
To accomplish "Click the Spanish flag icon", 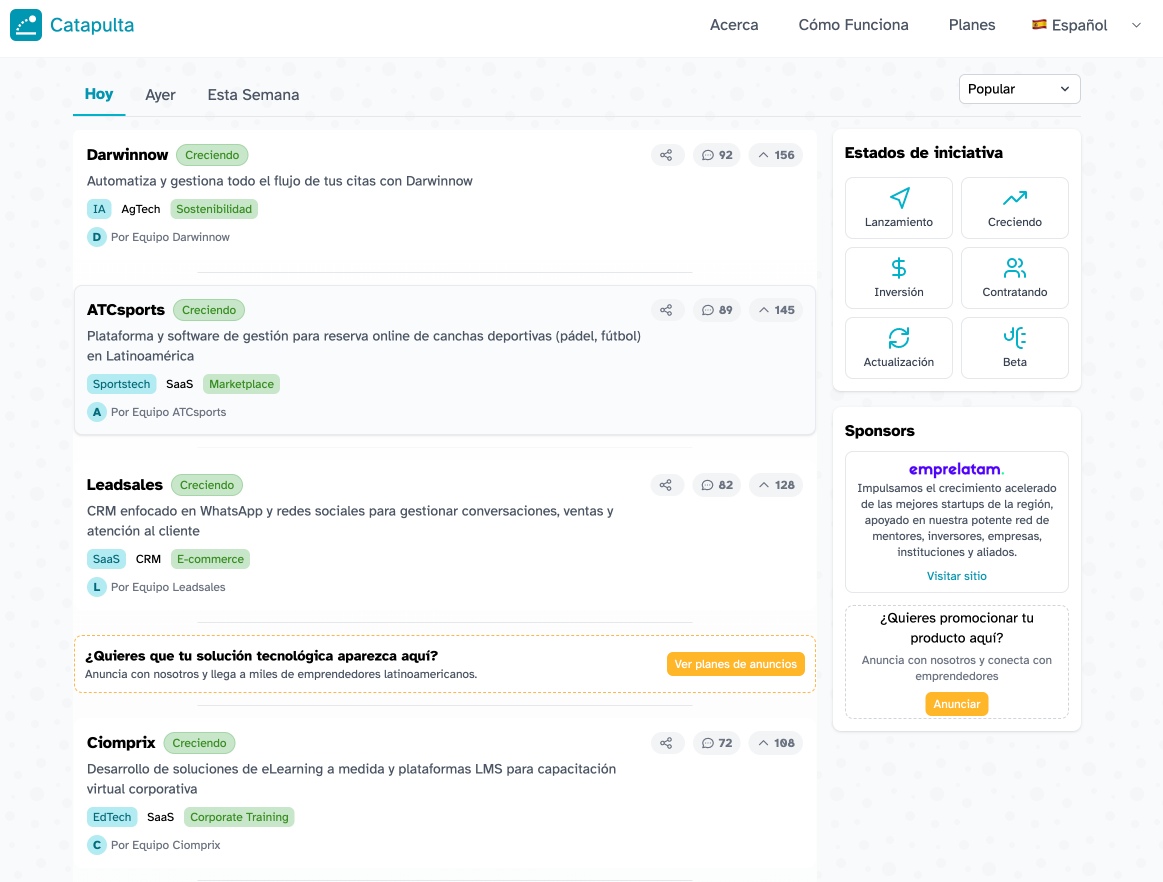I will [x=1039, y=24].
